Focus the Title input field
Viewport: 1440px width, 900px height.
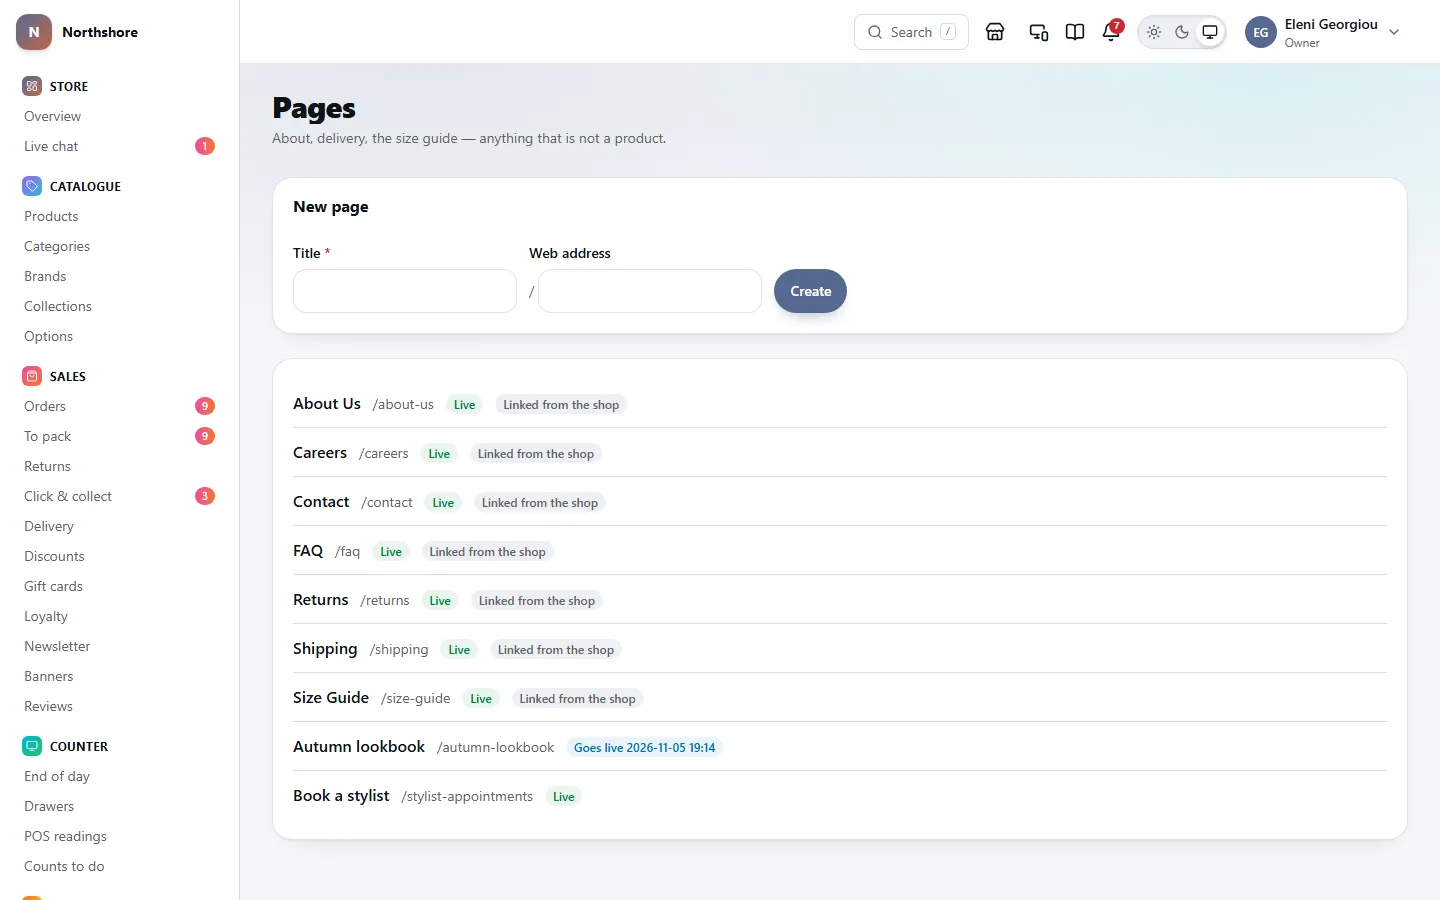[x=405, y=291]
